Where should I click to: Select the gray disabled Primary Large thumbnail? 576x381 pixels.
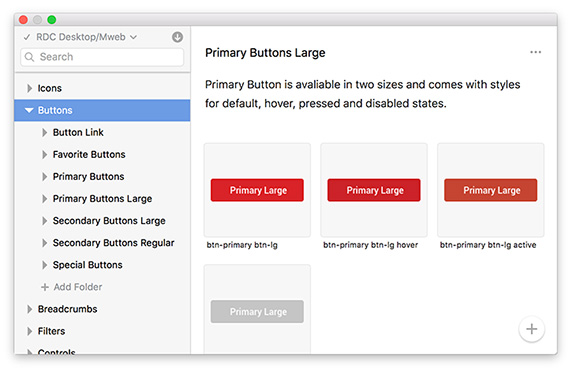tap(257, 309)
